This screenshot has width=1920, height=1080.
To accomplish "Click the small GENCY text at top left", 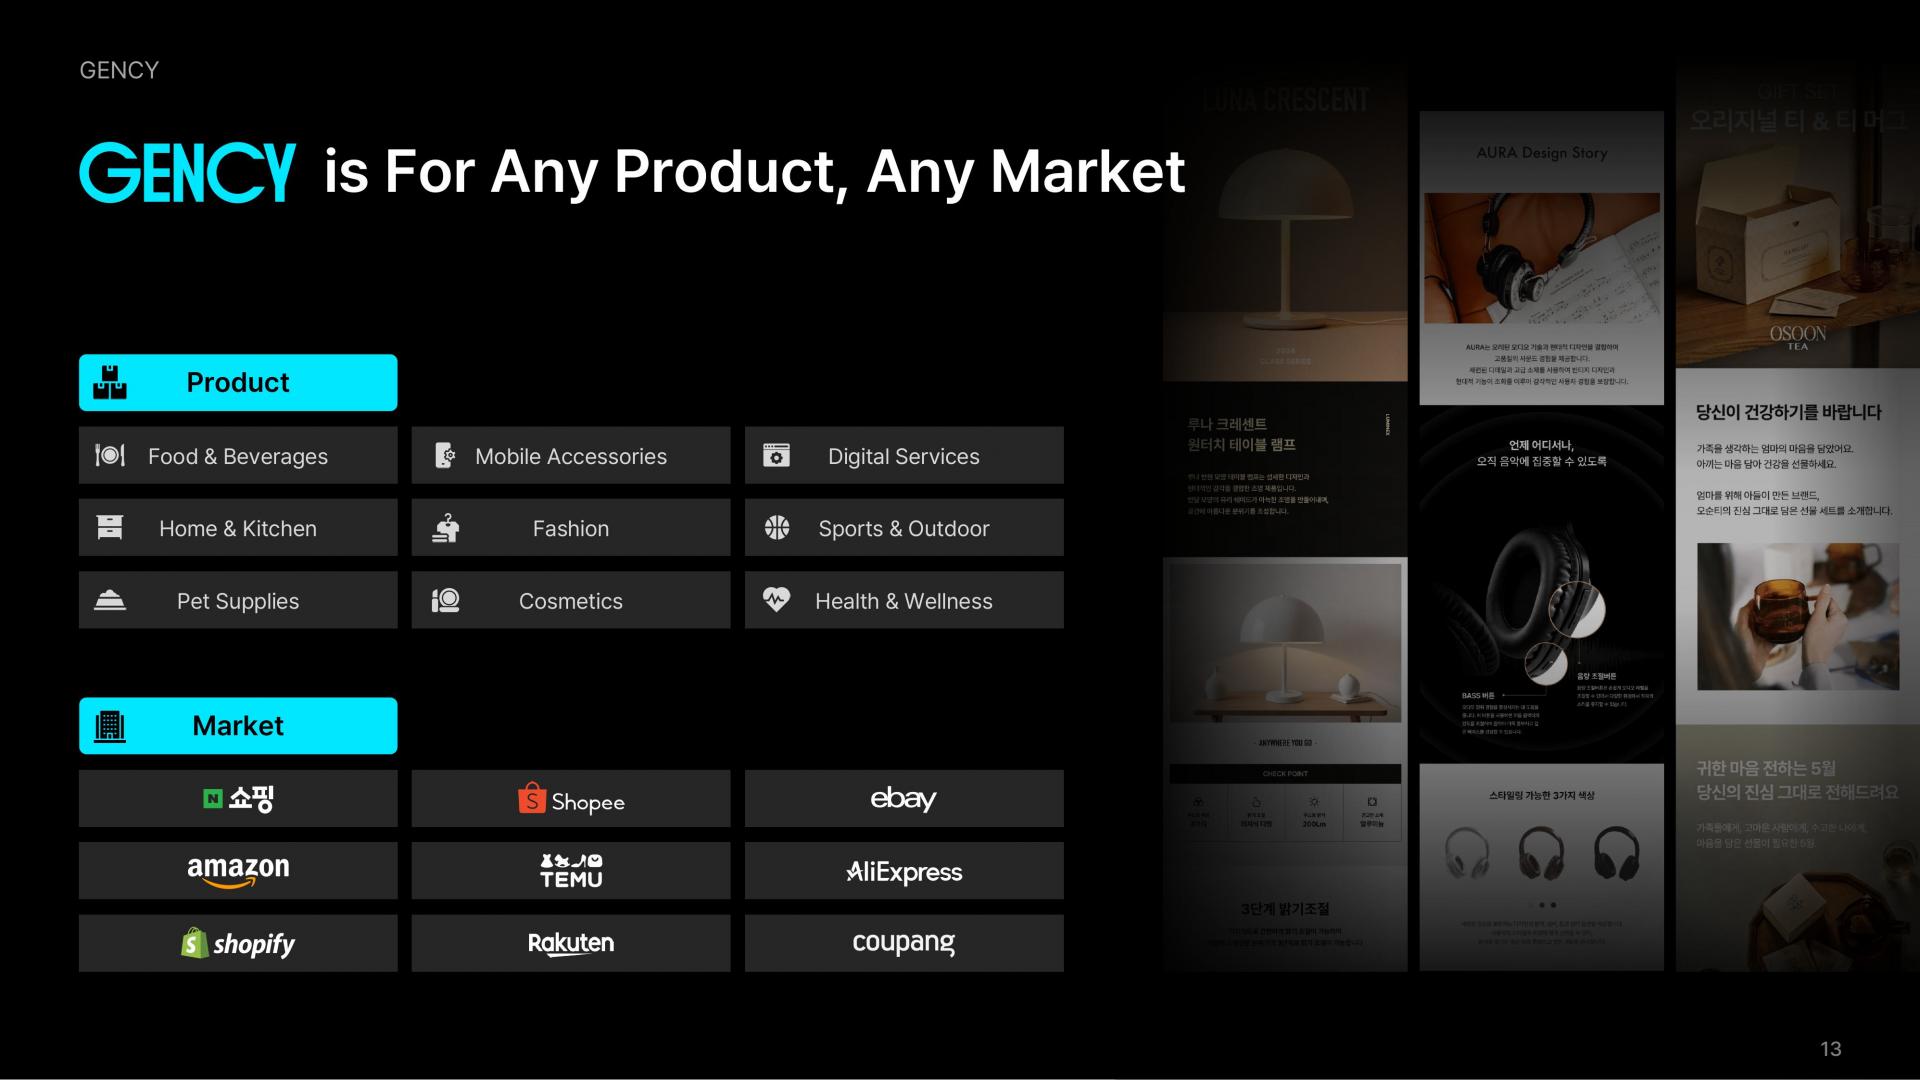I will tap(119, 70).
